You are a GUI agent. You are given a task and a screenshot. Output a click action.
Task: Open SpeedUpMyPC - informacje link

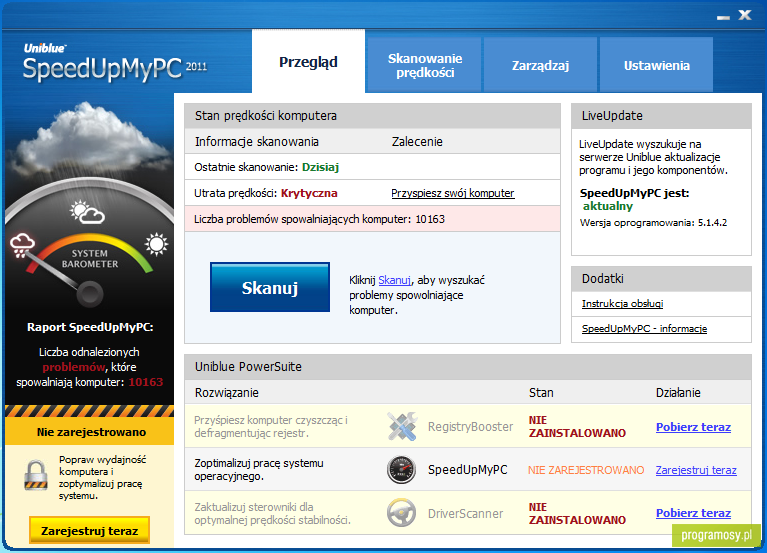coord(644,329)
